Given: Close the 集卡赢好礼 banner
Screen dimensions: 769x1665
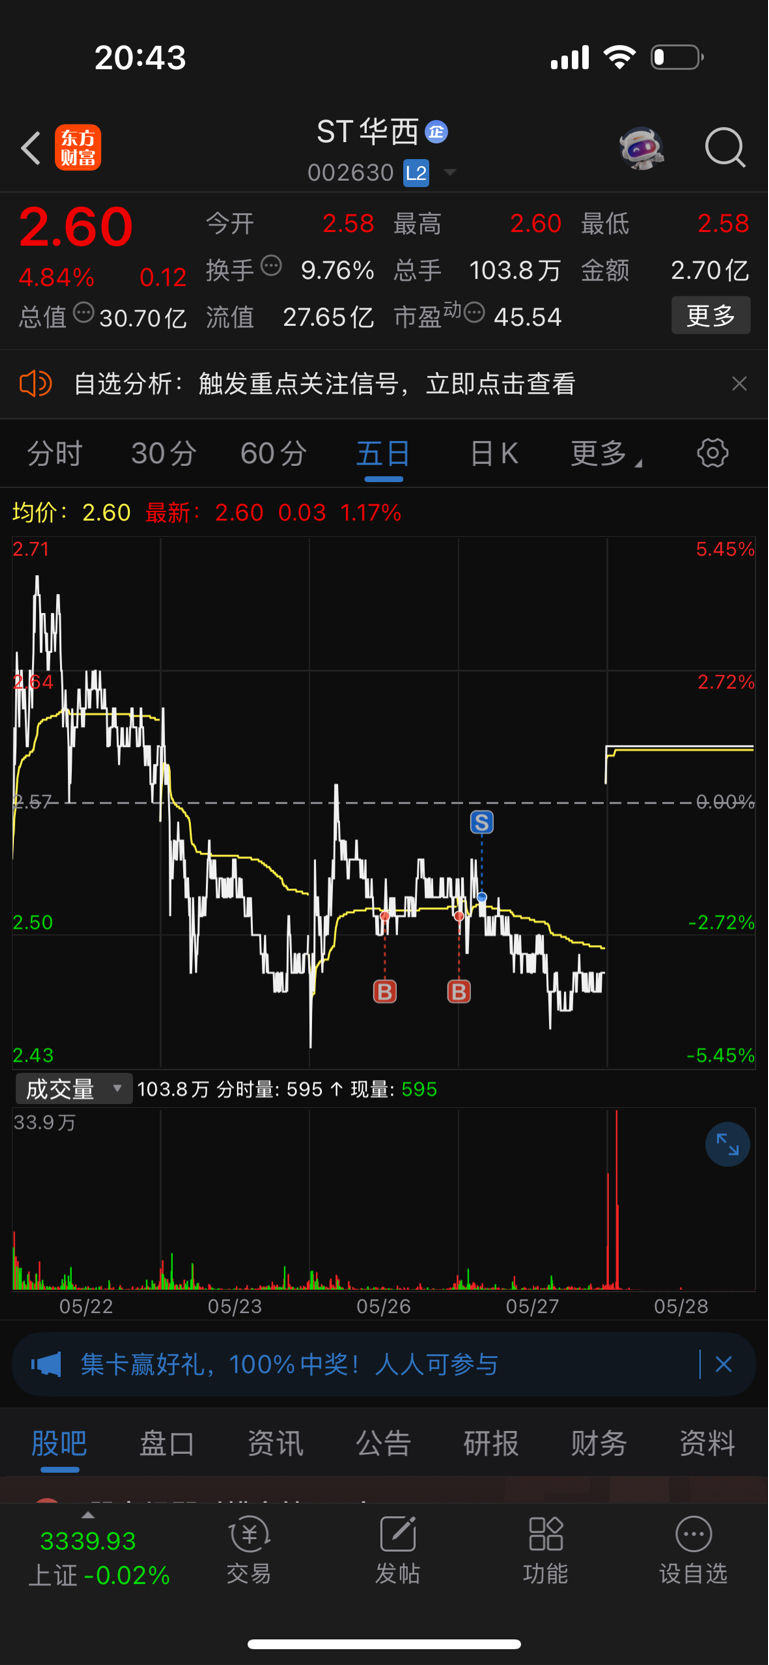Looking at the screenshot, I should [724, 1364].
